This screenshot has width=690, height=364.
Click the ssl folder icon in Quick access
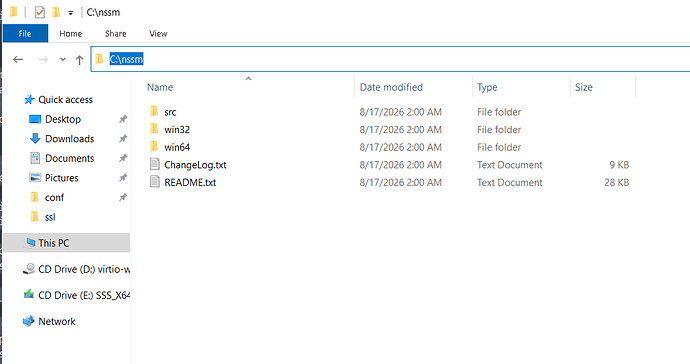[x=34, y=217]
